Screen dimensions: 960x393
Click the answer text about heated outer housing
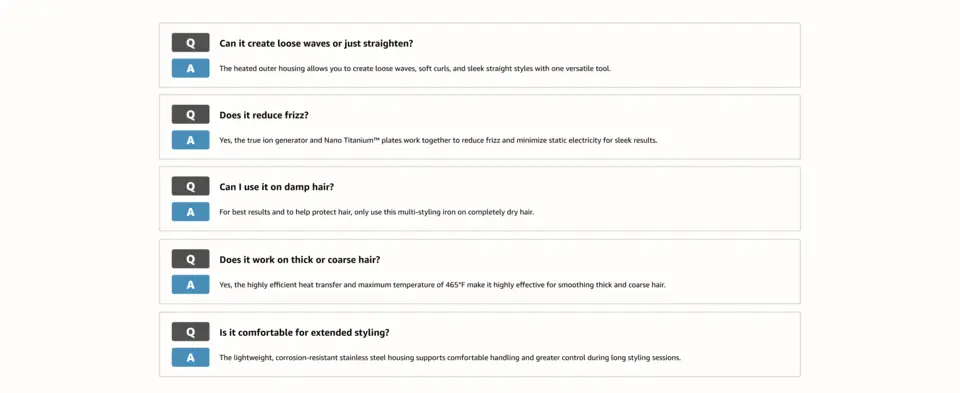(x=415, y=69)
